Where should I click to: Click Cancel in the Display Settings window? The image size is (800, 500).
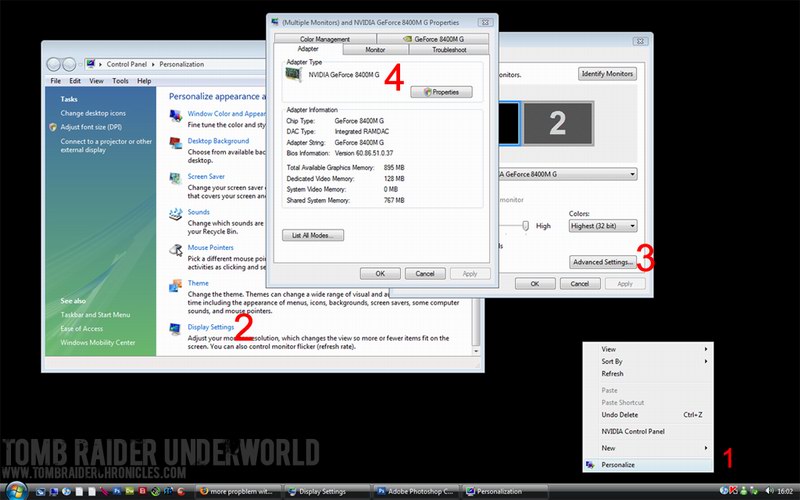(580, 284)
